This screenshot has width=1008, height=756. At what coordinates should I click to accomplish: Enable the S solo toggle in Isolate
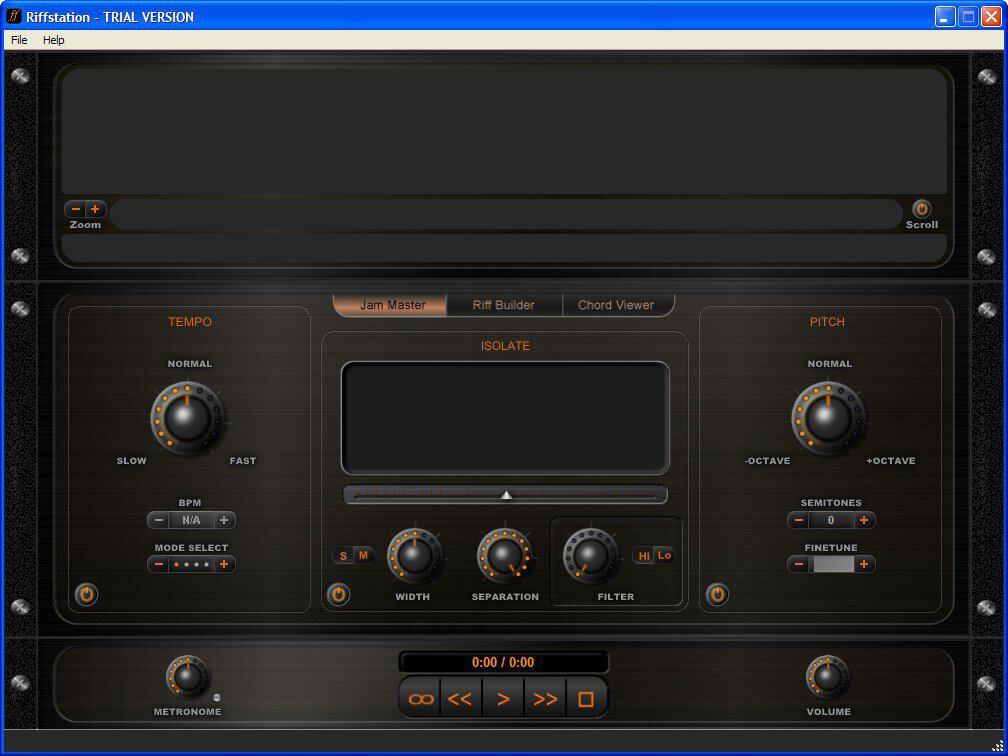click(342, 554)
